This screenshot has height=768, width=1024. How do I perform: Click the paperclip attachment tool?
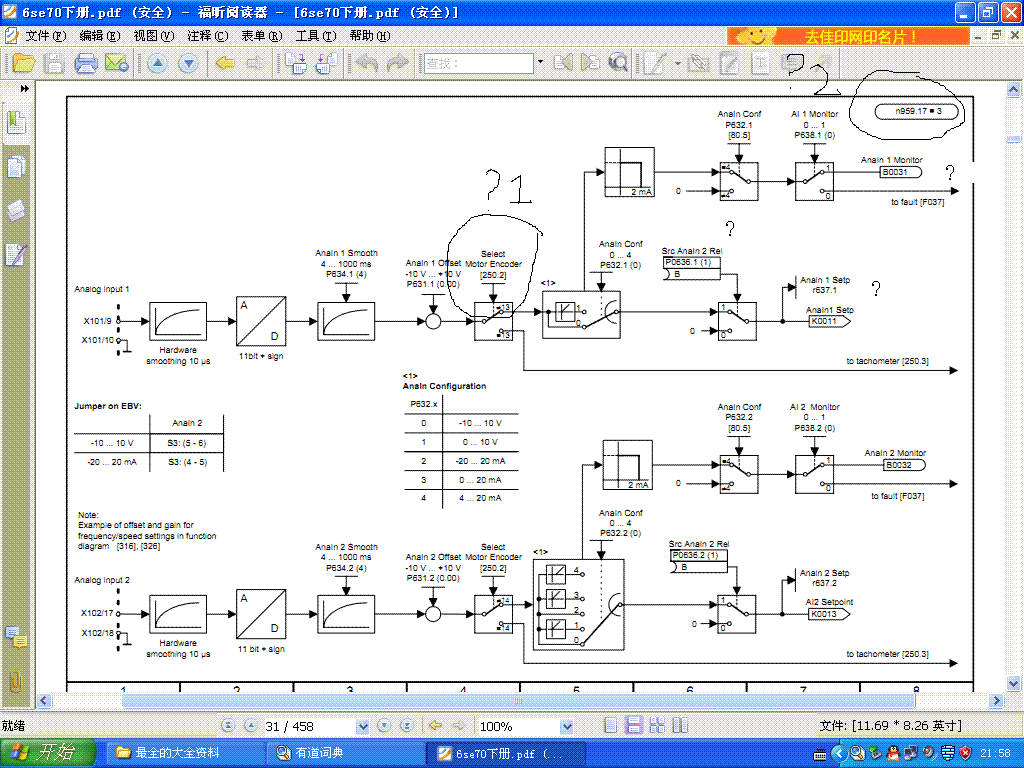click(698, 63)
